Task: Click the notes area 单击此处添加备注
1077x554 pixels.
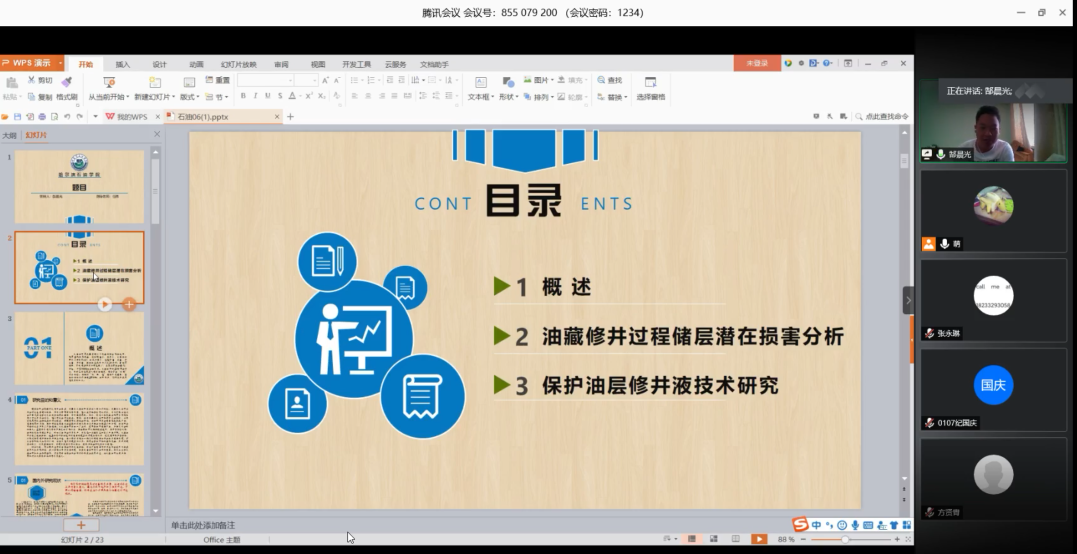Action: coord(203,525)
